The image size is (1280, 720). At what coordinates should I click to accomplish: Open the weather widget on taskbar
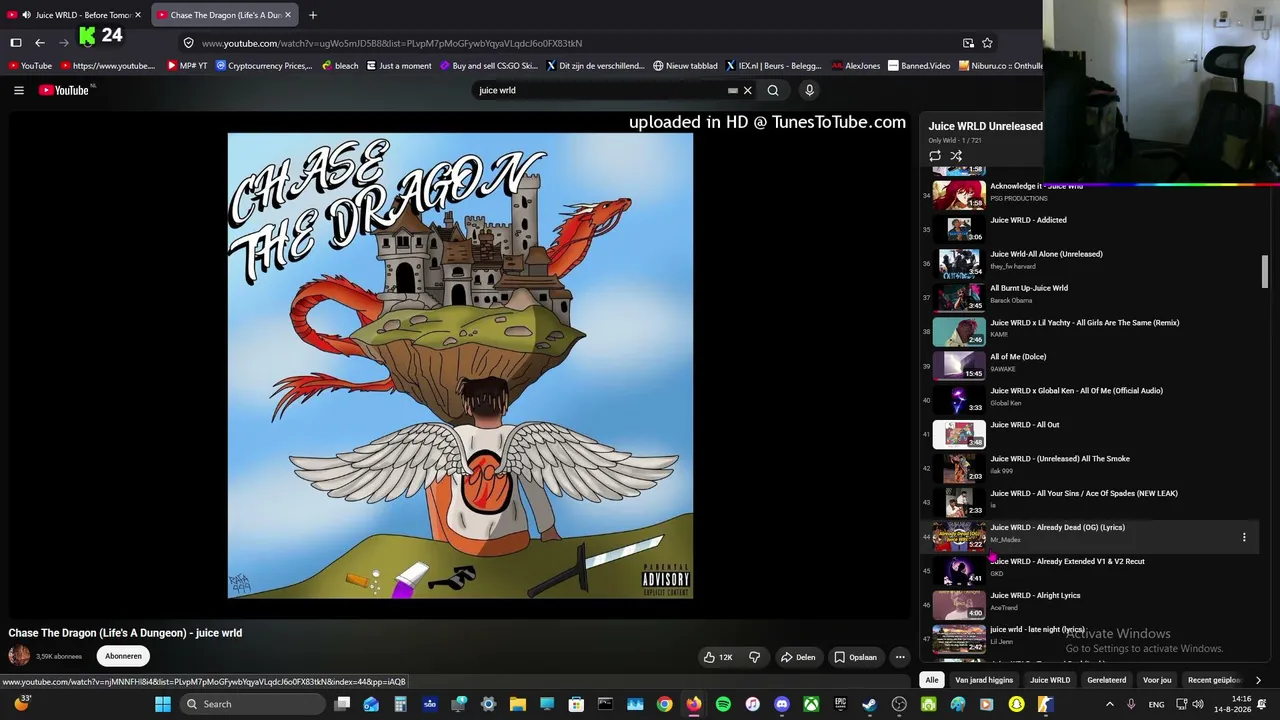click(x=21, y=704)
